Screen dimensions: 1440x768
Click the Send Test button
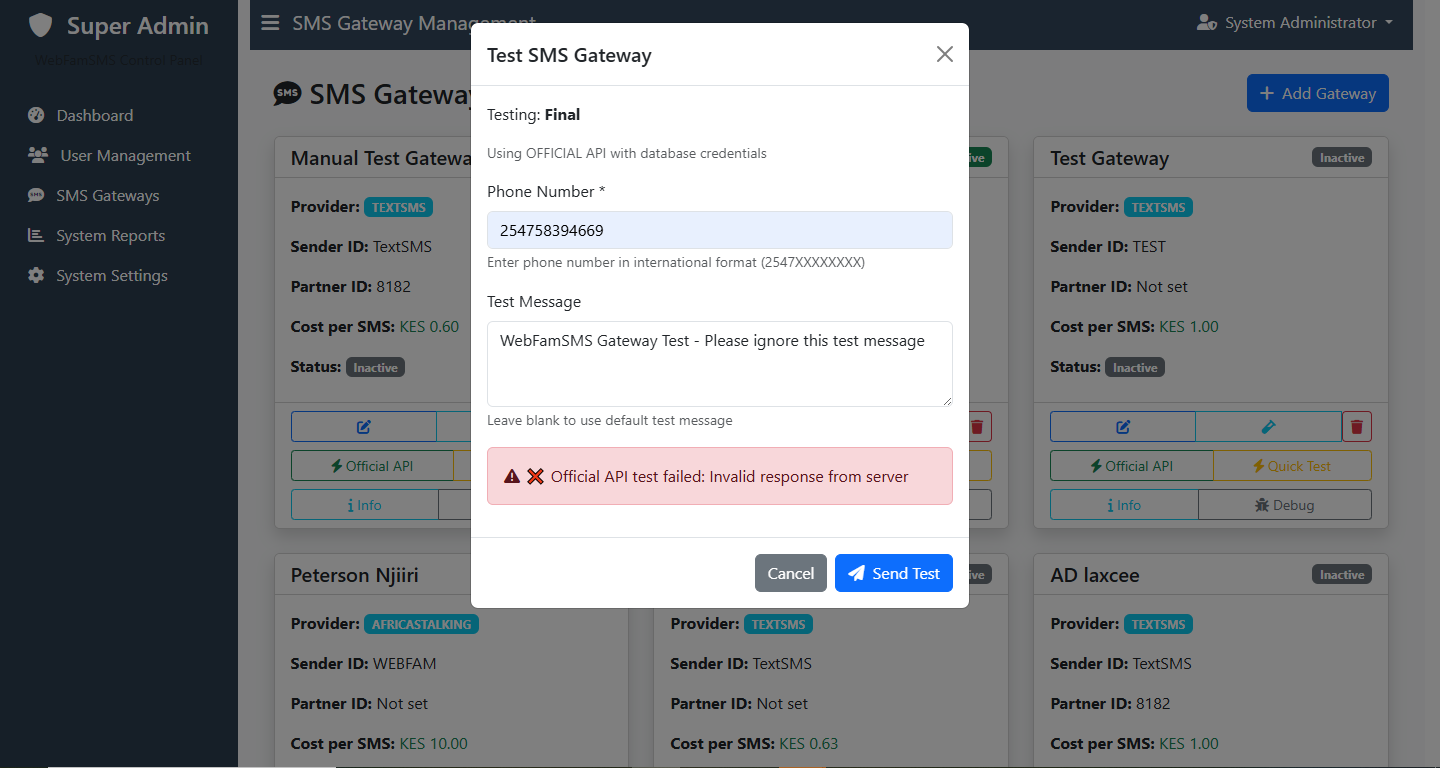(x=893, y=573)
